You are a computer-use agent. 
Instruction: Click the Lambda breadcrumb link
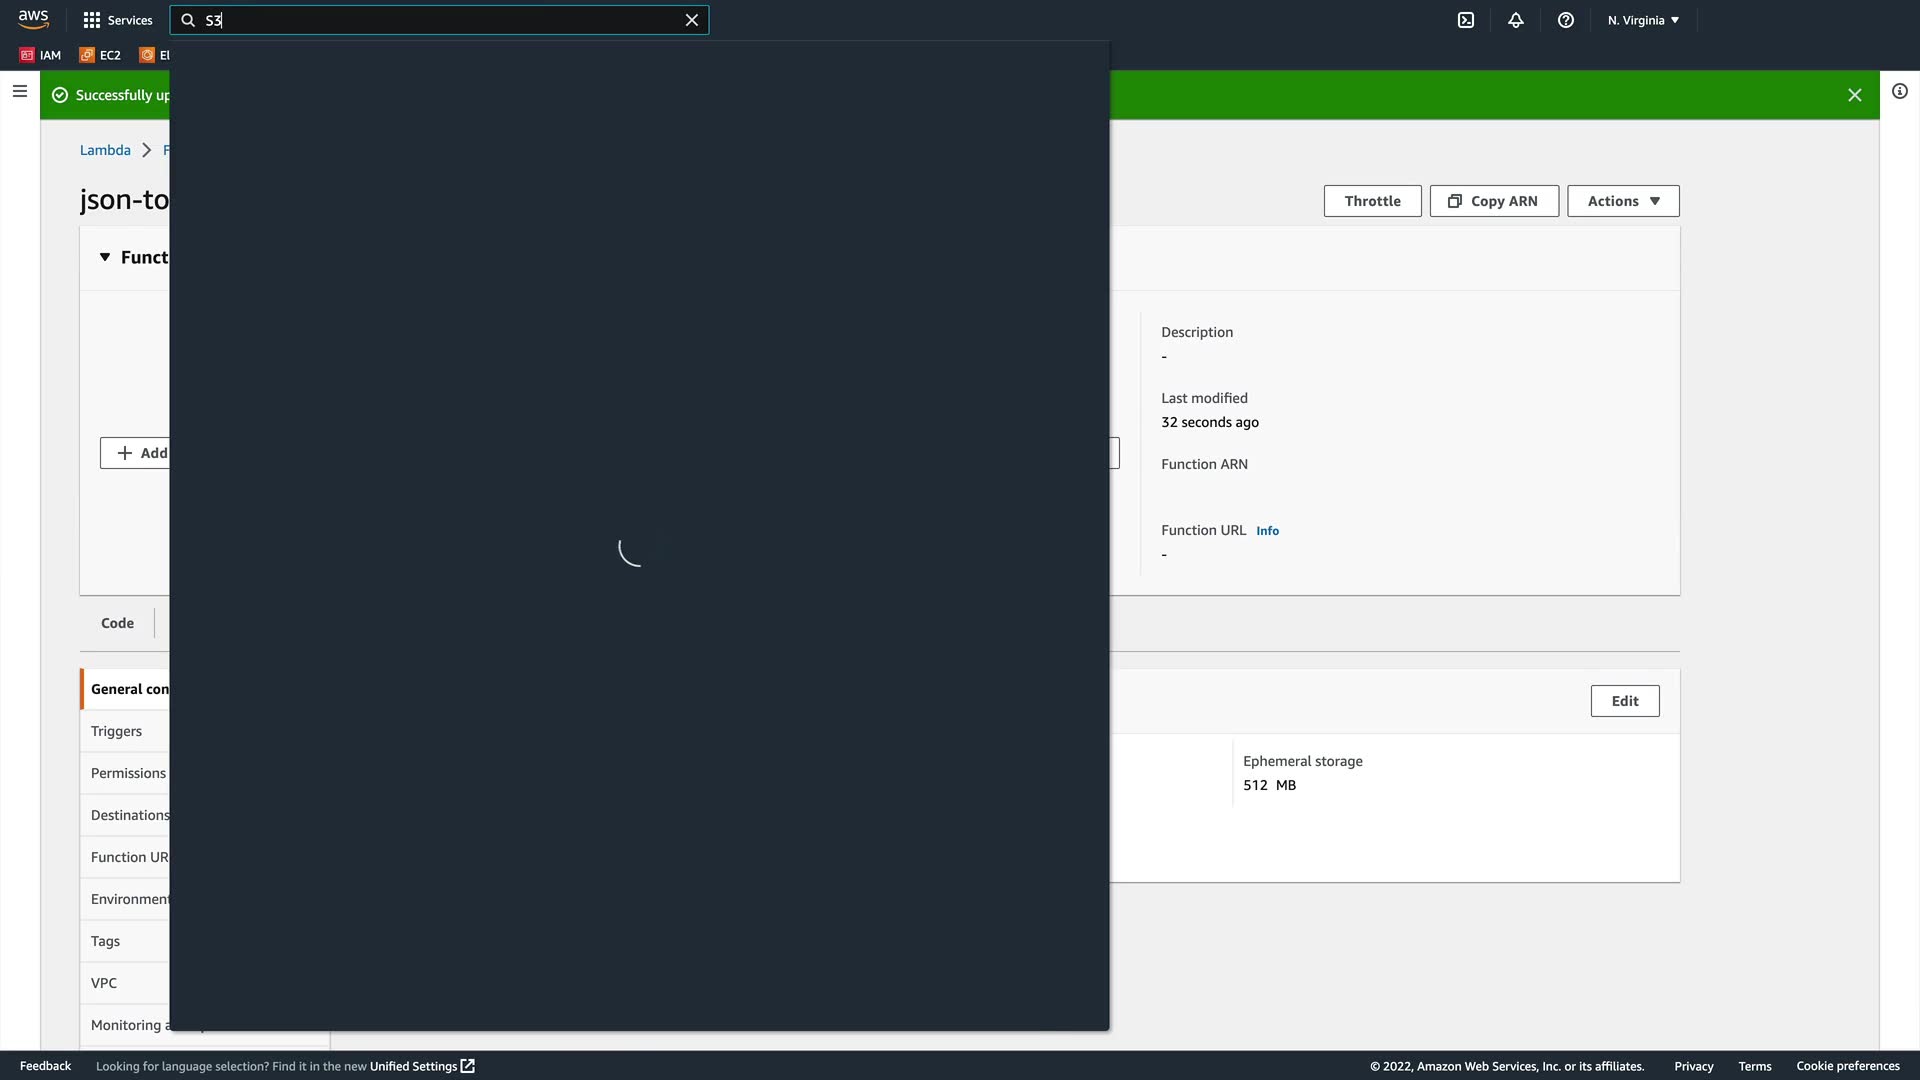(105, 150)
